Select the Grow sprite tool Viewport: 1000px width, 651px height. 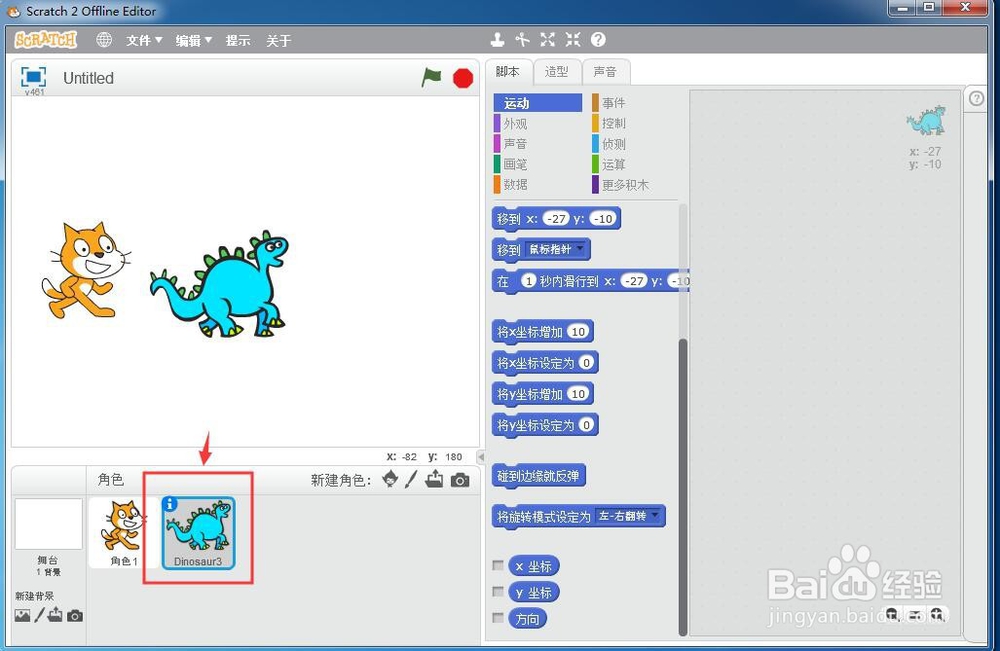[x=547, y=40]
